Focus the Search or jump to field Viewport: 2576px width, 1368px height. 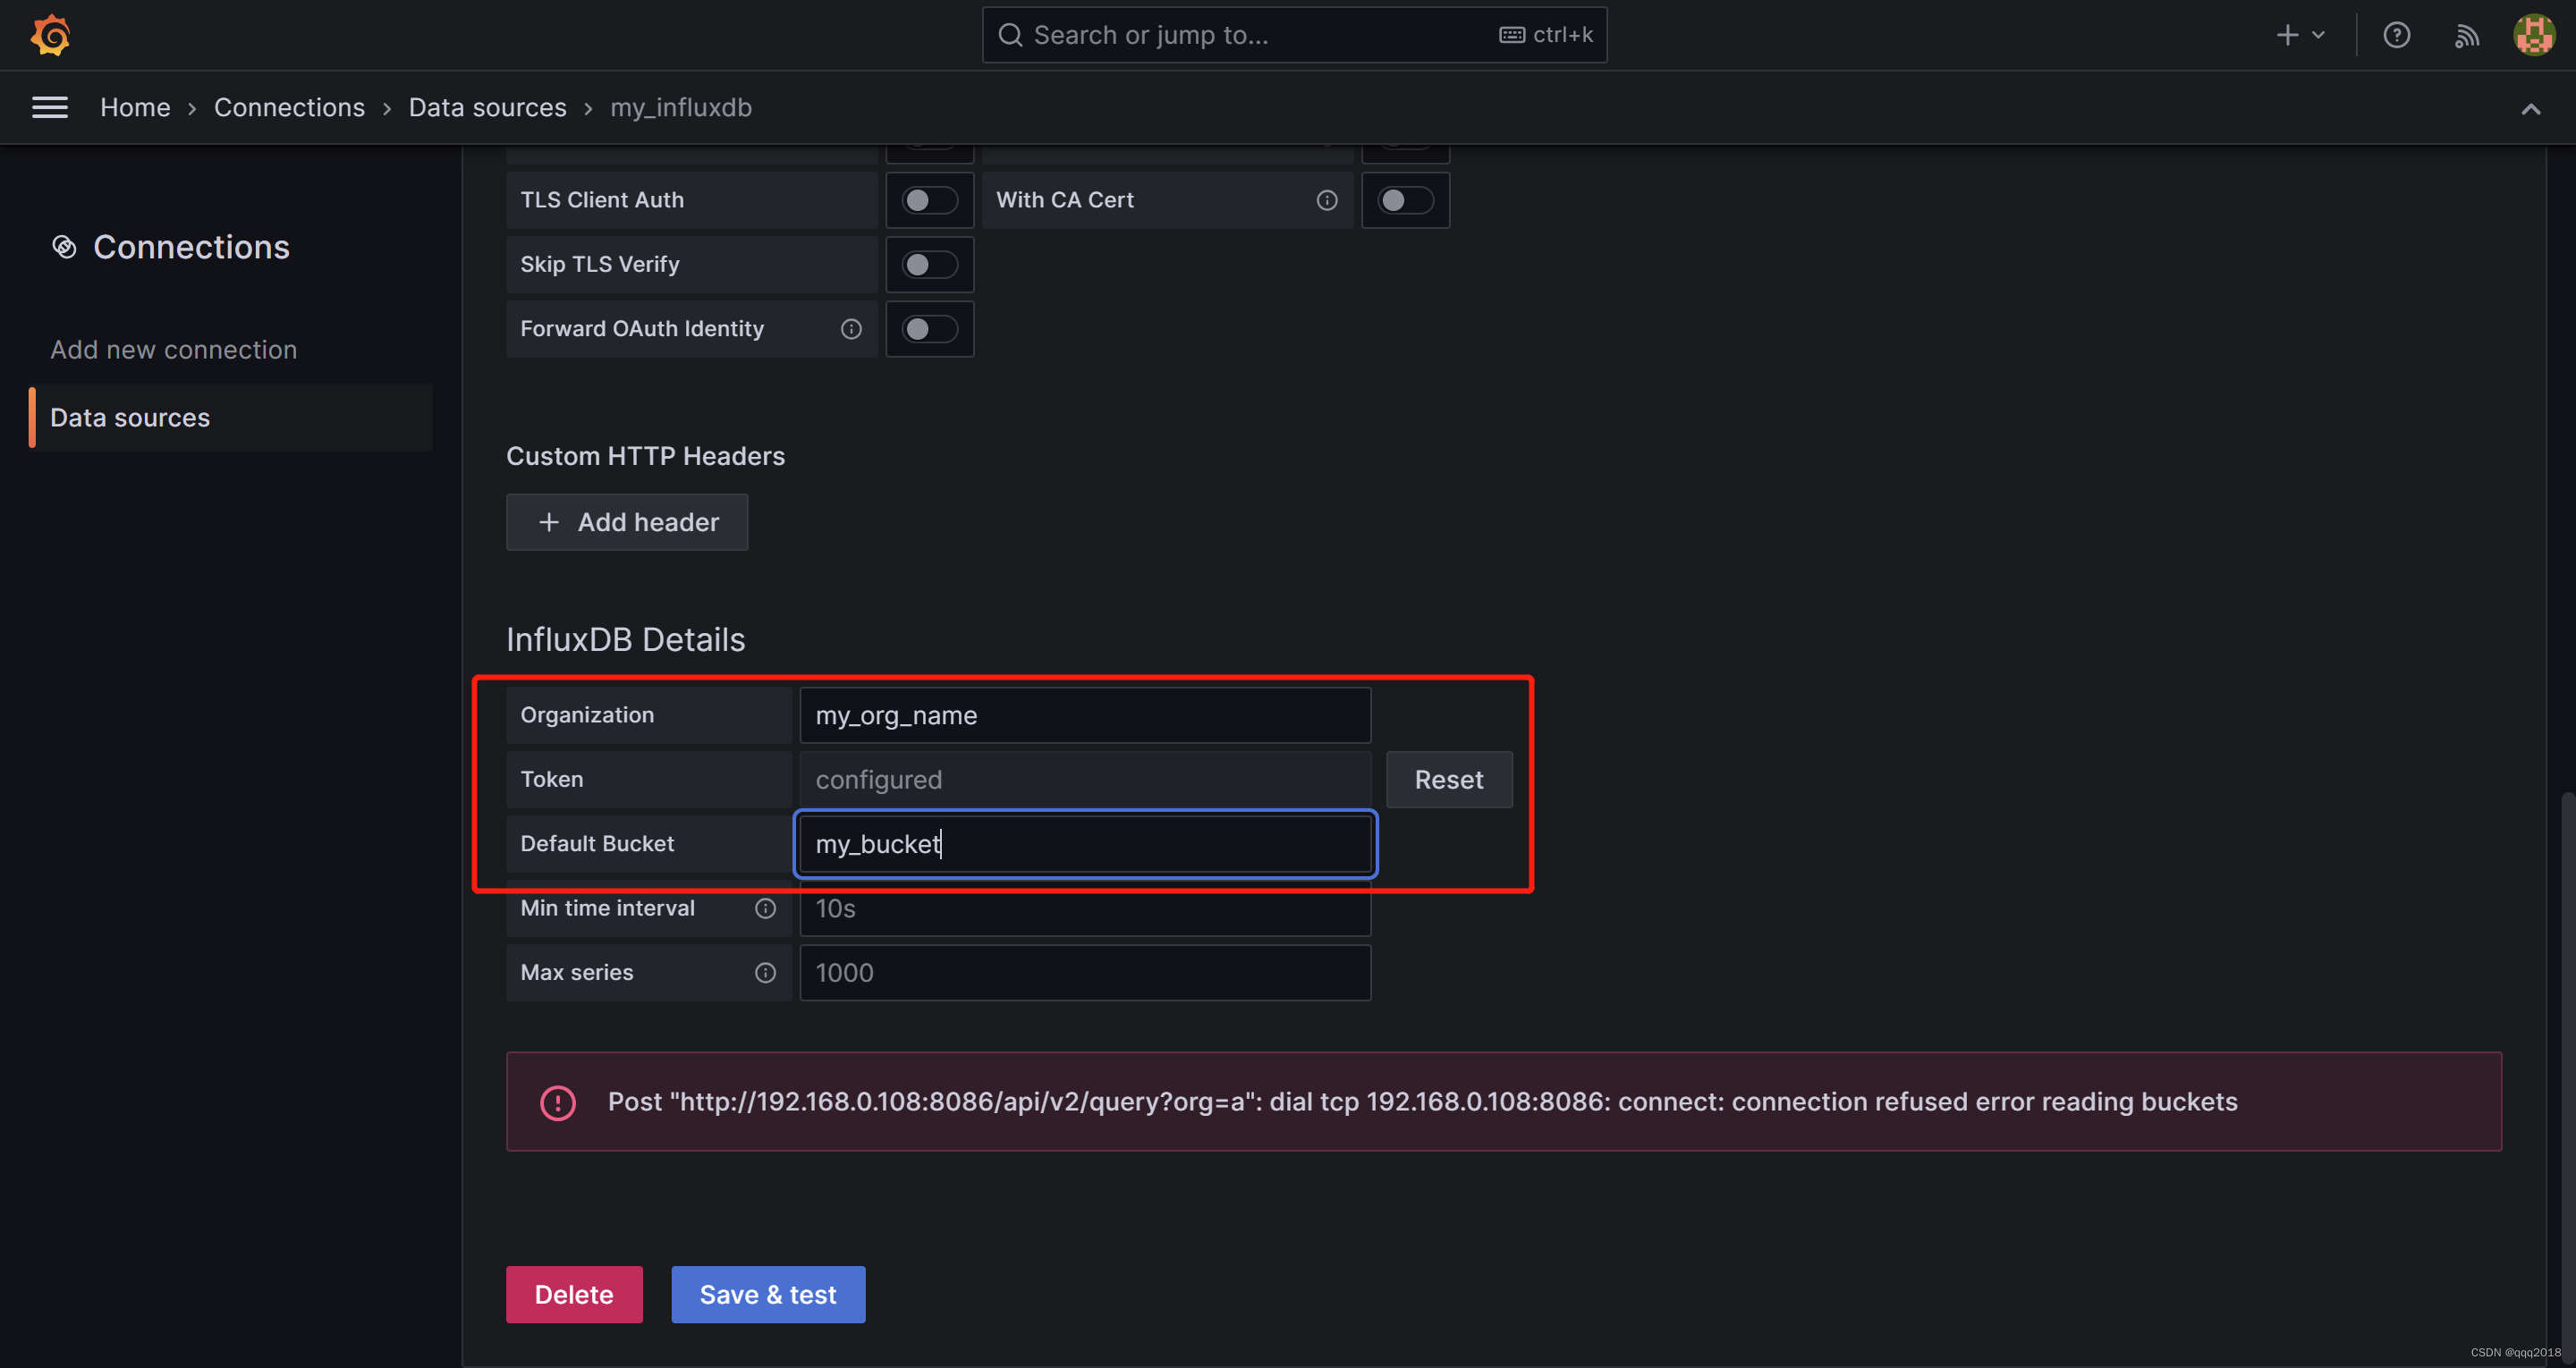pos(1294,35)
